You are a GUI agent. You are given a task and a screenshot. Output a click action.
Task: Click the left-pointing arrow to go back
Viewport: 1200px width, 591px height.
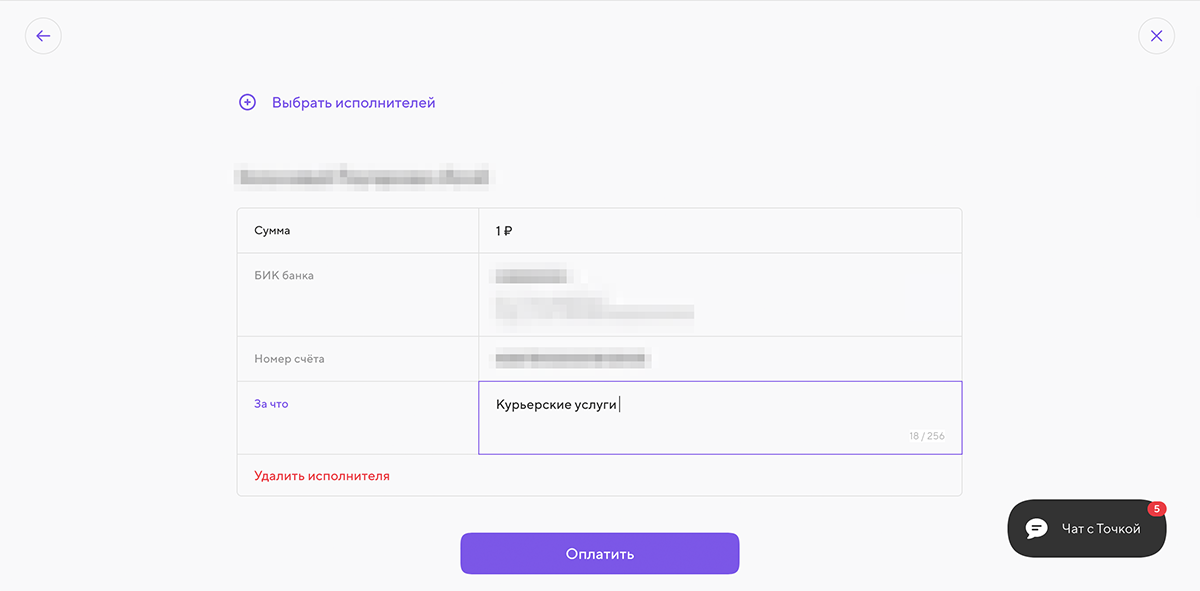pyautogui.click(x=43, y=35)
